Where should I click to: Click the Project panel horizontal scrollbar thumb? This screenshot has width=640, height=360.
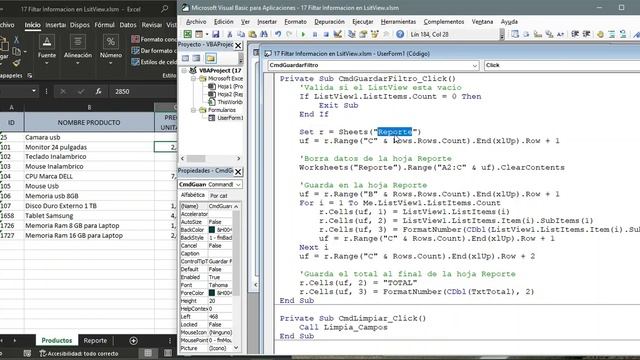tap(196, 158)
